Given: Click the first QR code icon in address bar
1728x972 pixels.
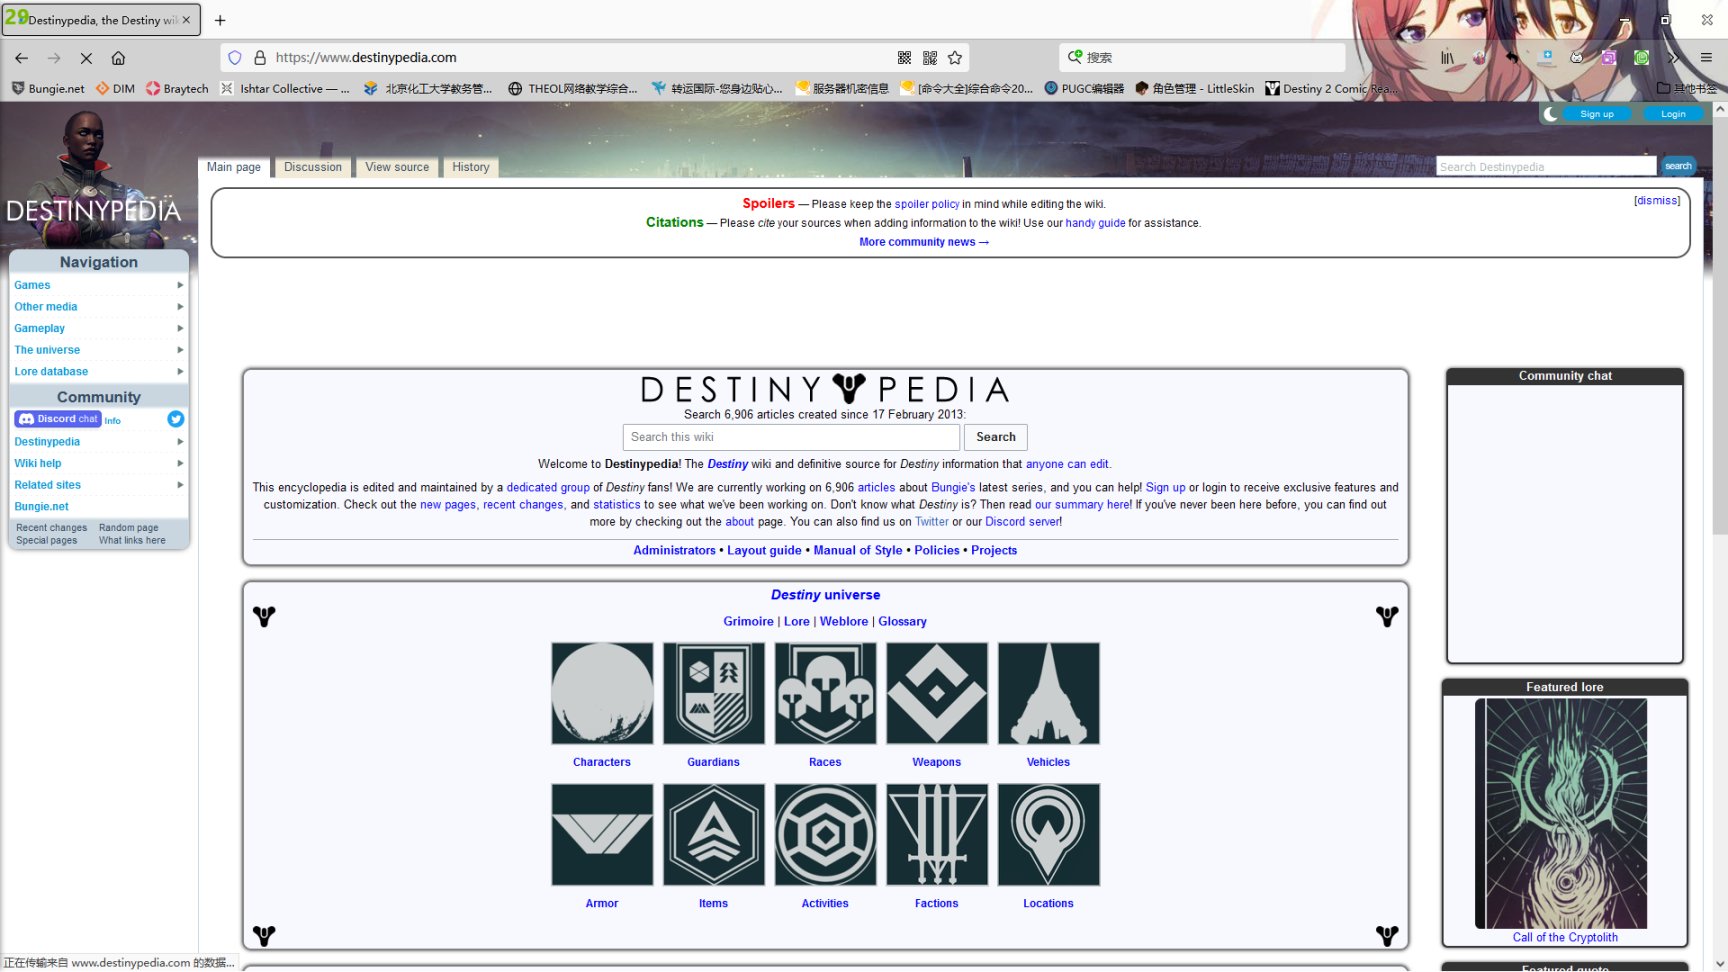Looking at the screenshot, I should tap(904, 58).
